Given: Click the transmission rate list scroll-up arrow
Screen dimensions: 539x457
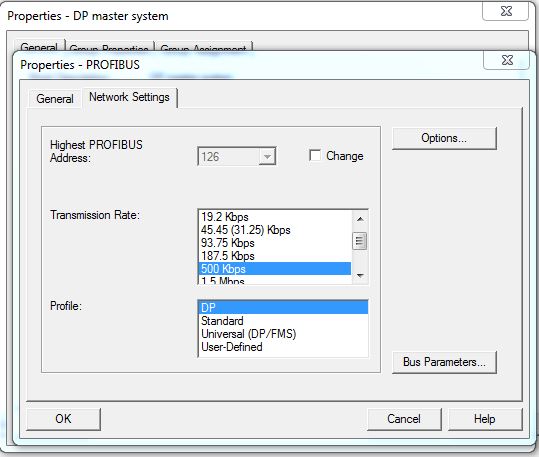Looking at the screenshot, I should 360,219.
